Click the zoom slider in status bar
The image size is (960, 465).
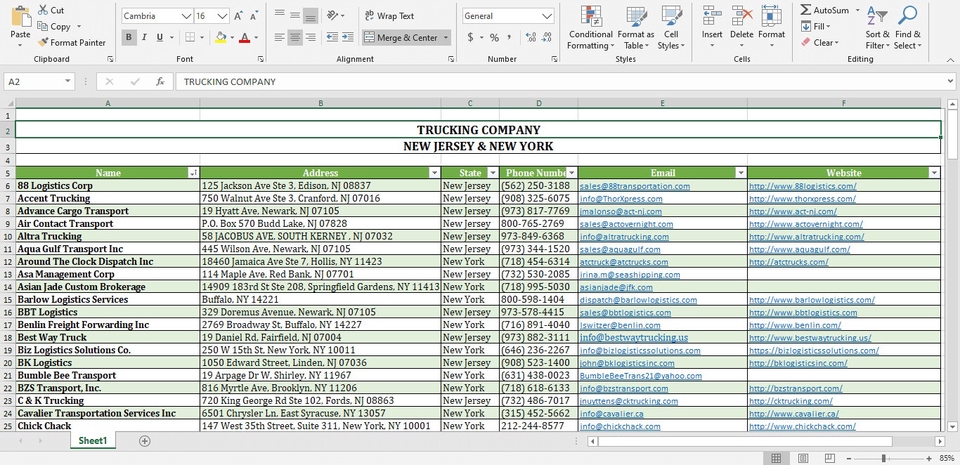point(883,457)
